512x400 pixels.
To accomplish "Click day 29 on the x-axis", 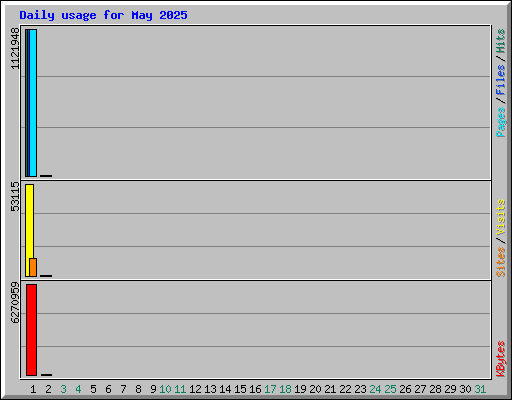I will (x=450, y=389).
